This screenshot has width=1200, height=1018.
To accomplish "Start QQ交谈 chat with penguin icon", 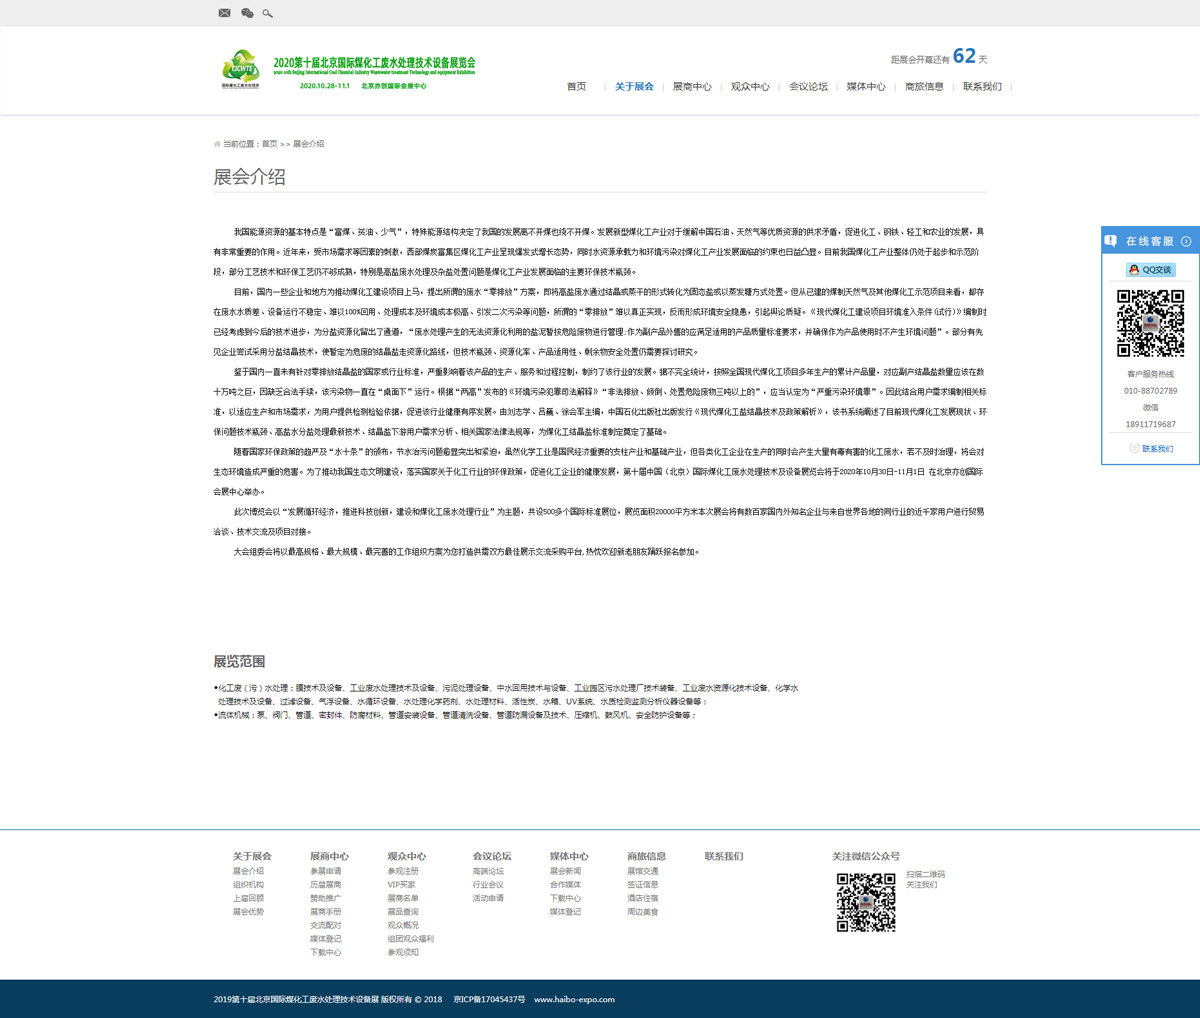I will 1150,270.
